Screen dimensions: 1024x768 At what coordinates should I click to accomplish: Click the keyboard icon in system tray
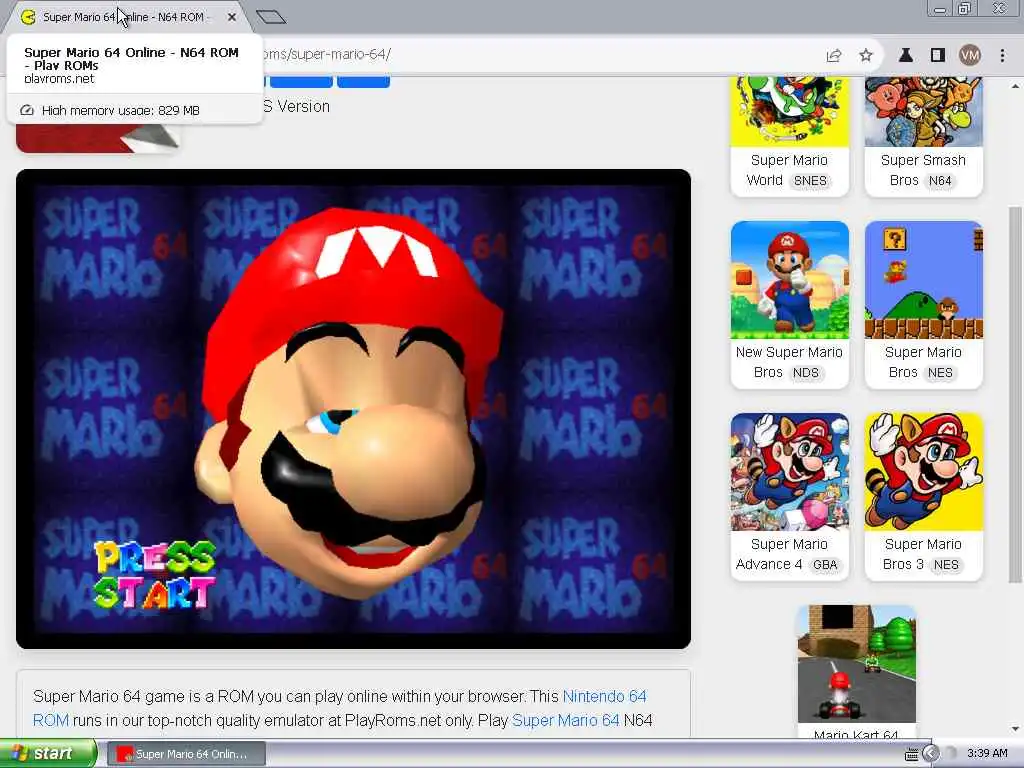[x=912, y=754]
